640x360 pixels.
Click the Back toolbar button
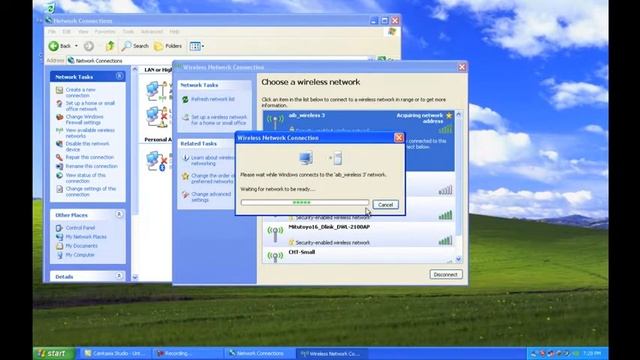(x=60, y=46)
